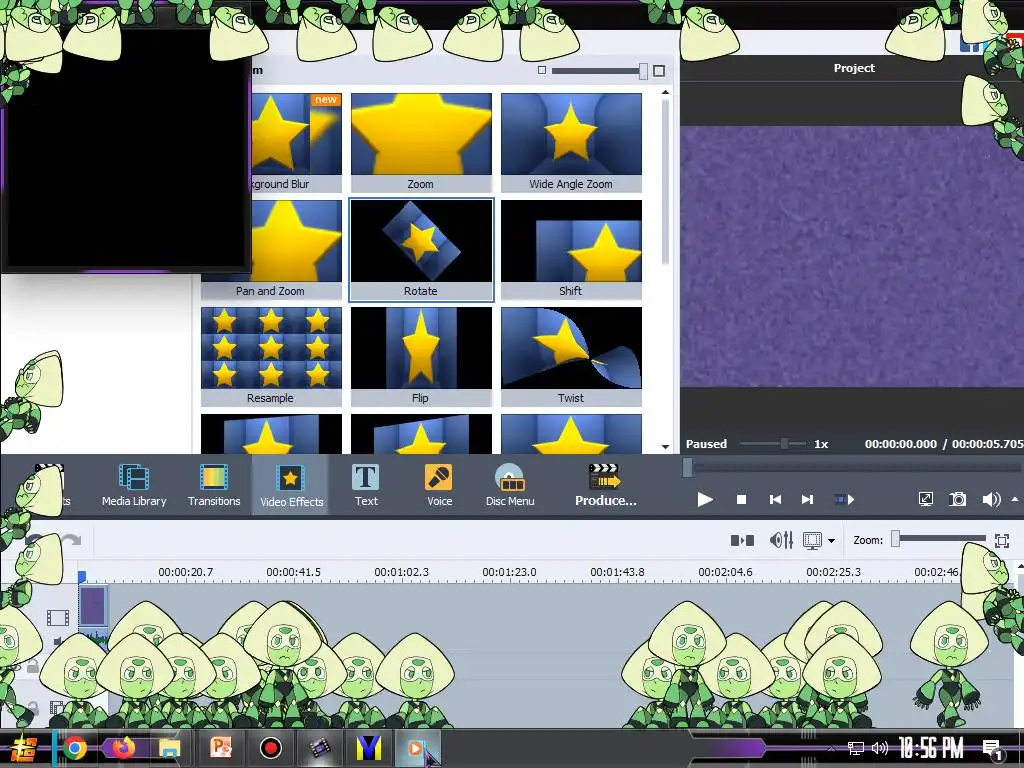
Task: Open Google Chrome from taskbar
Action: [x=75, y=748]
